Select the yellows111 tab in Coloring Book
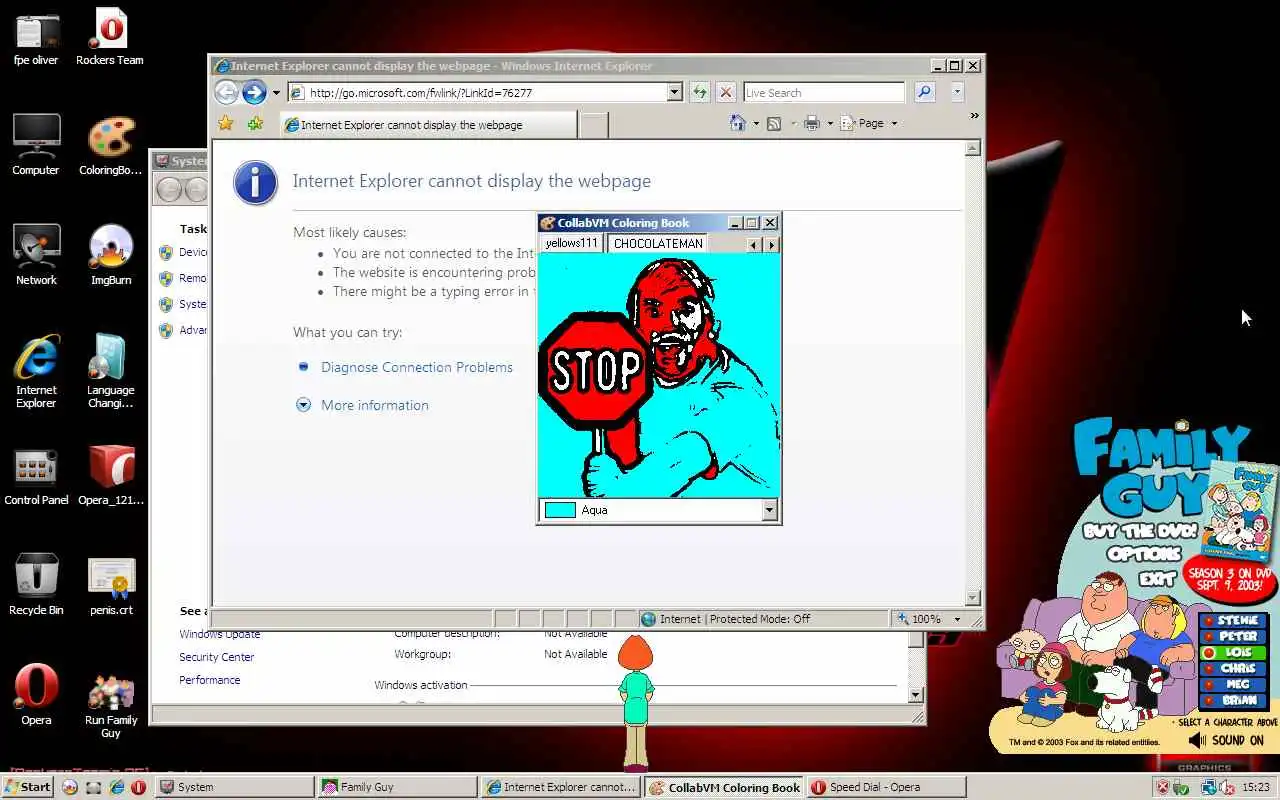This screenshot has width=1280, height=800. click(x=571, y=243)
